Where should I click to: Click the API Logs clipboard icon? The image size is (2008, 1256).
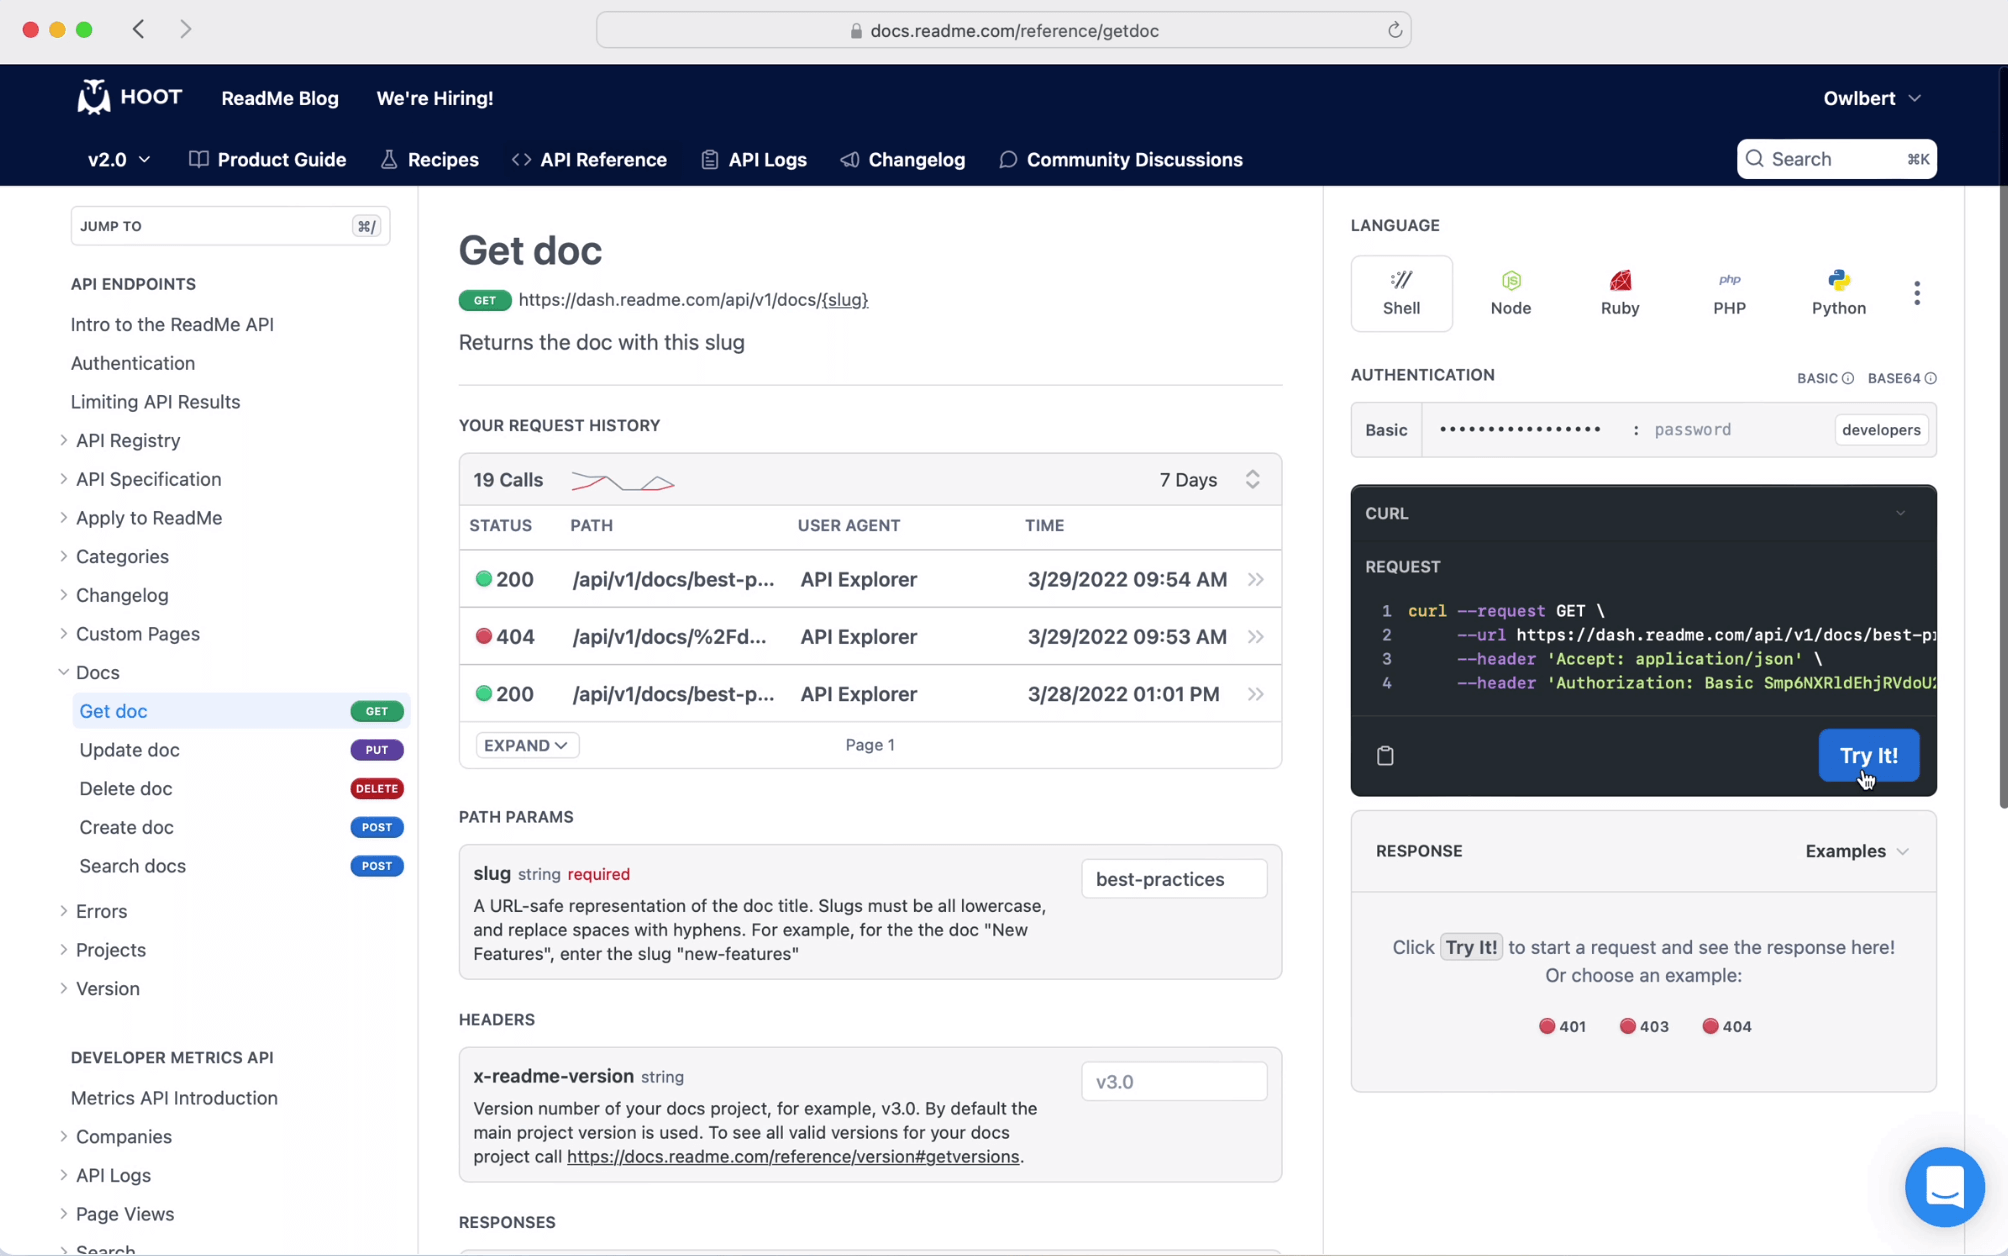click(x=709, y=159)
